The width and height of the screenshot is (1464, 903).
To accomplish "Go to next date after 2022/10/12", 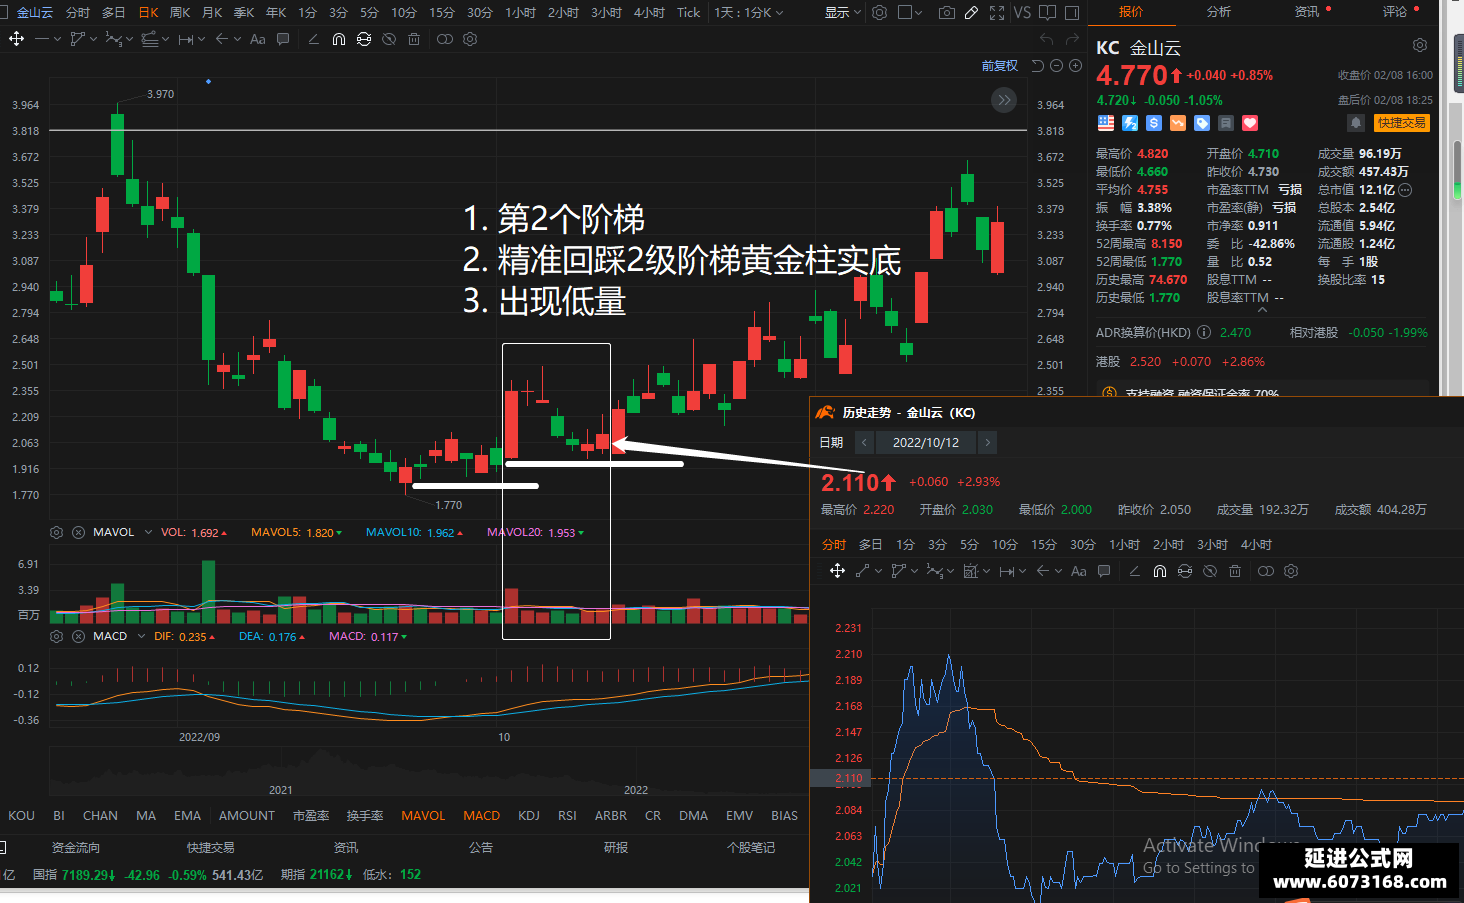I will pyautogui.click(x=987, y=442).
